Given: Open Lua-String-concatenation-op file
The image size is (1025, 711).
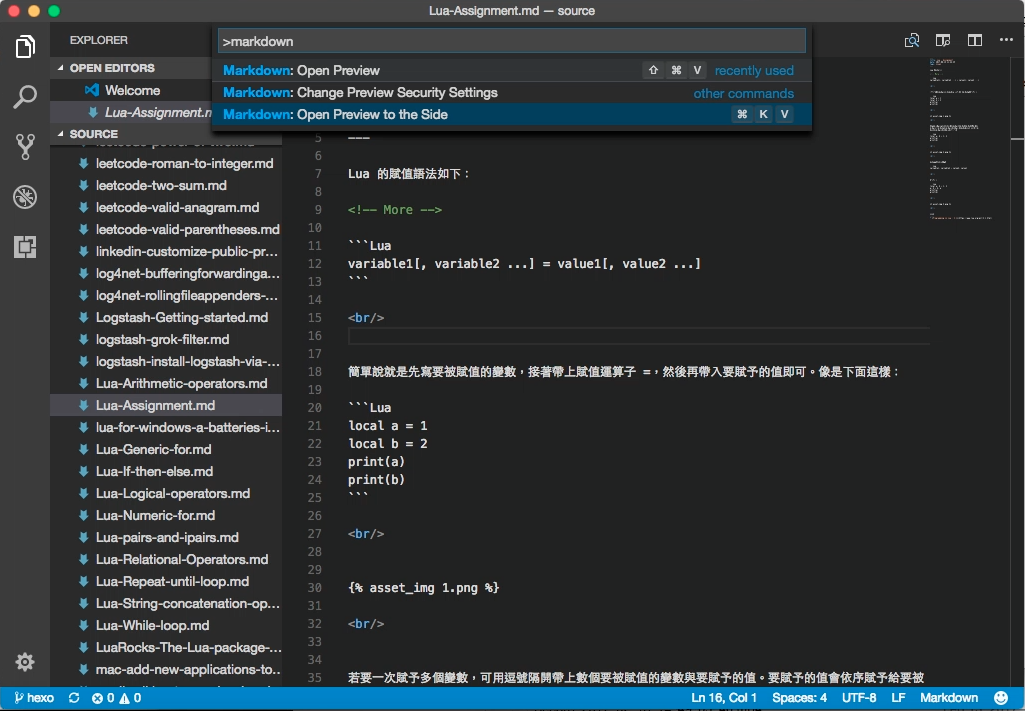Looking at the screenshot, I should point(166,603).
